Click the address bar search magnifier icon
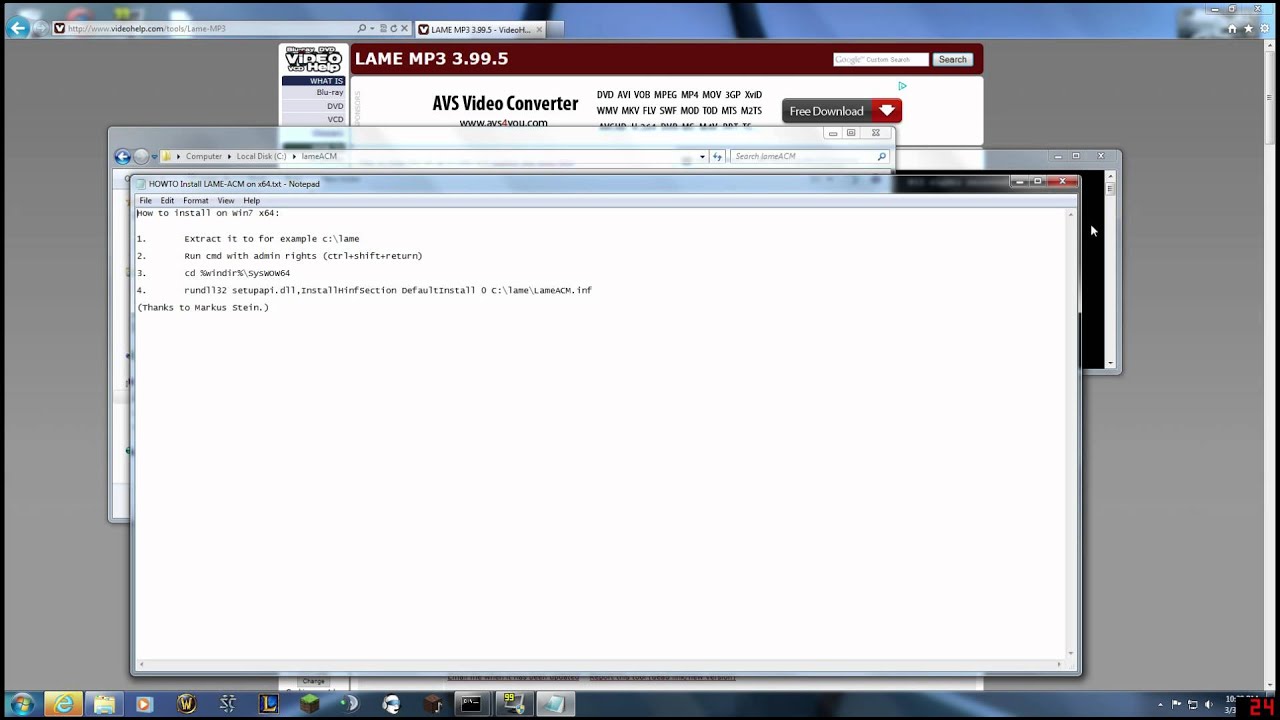Viewport: 1280px width, 720px height. [362, 28]
